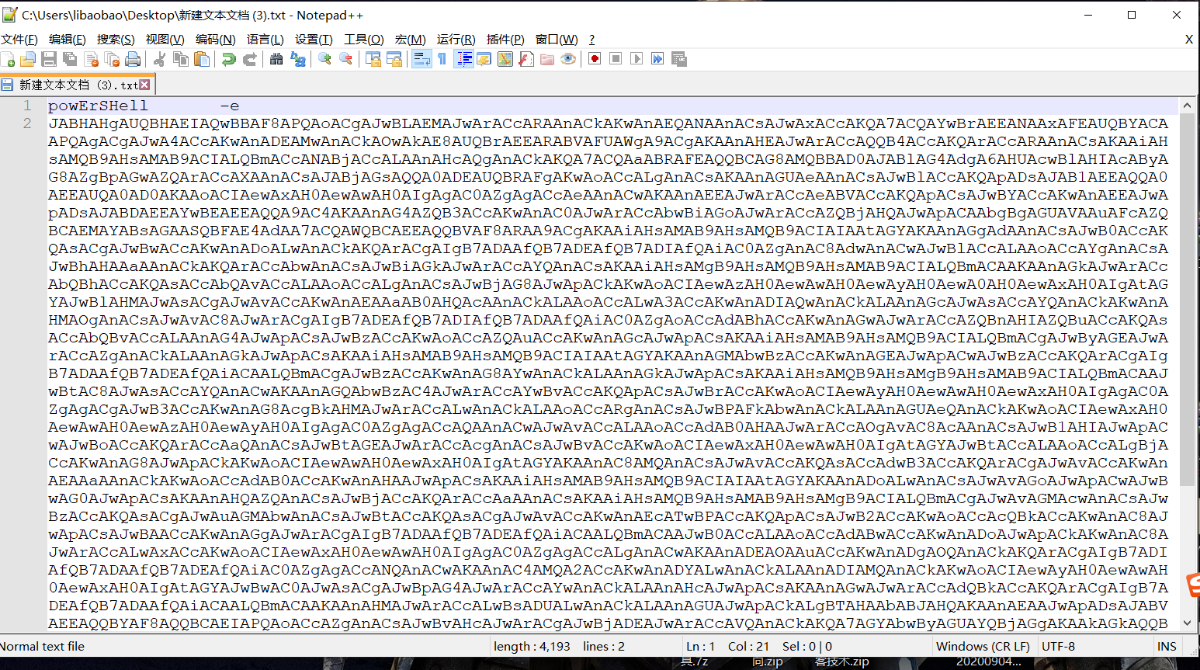Open the Replace dialog toolbar icon

point(298,59)
